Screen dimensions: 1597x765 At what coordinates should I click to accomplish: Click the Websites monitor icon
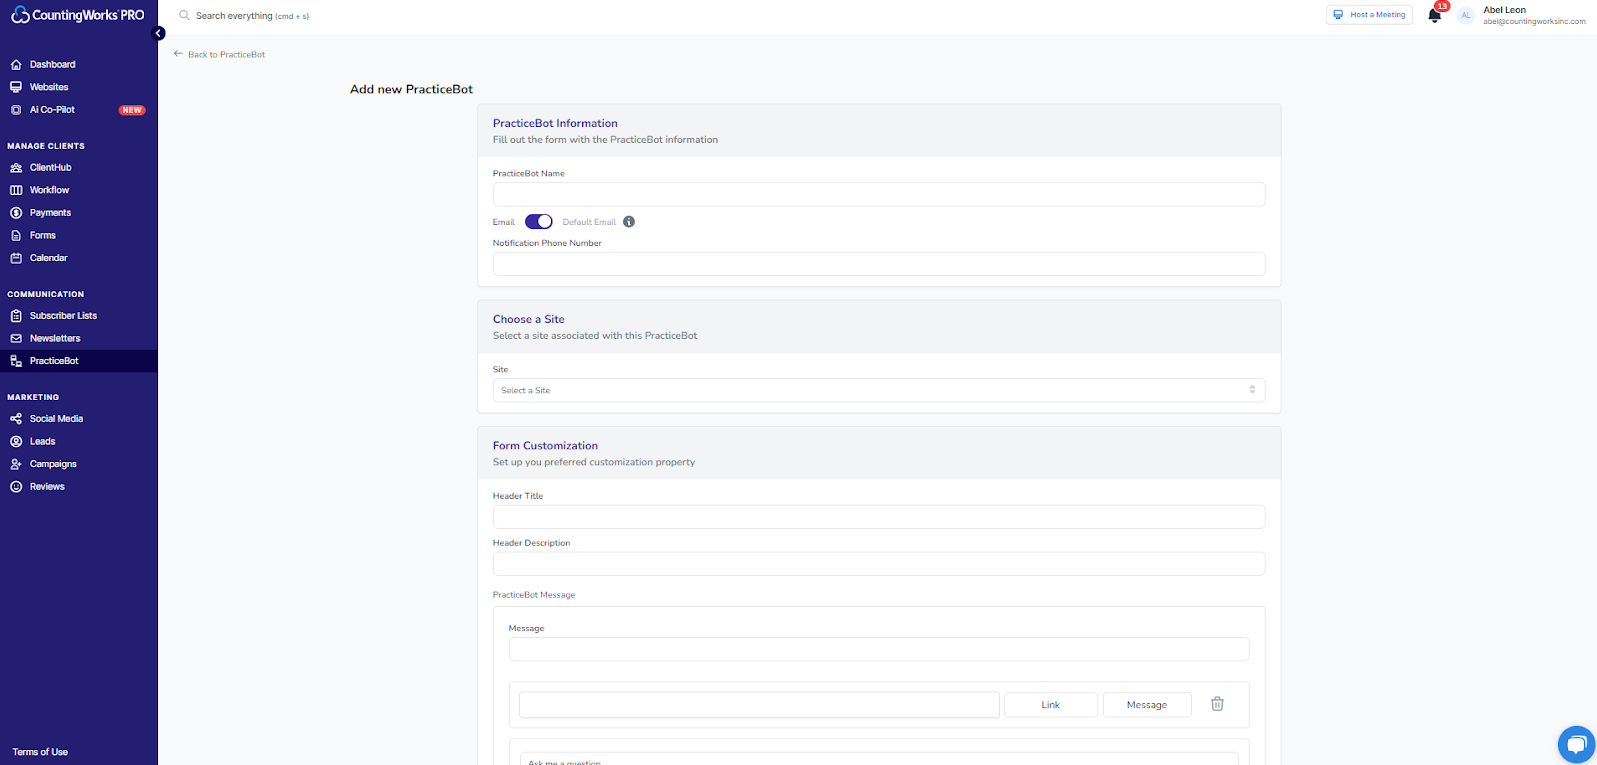click(16, 87)
